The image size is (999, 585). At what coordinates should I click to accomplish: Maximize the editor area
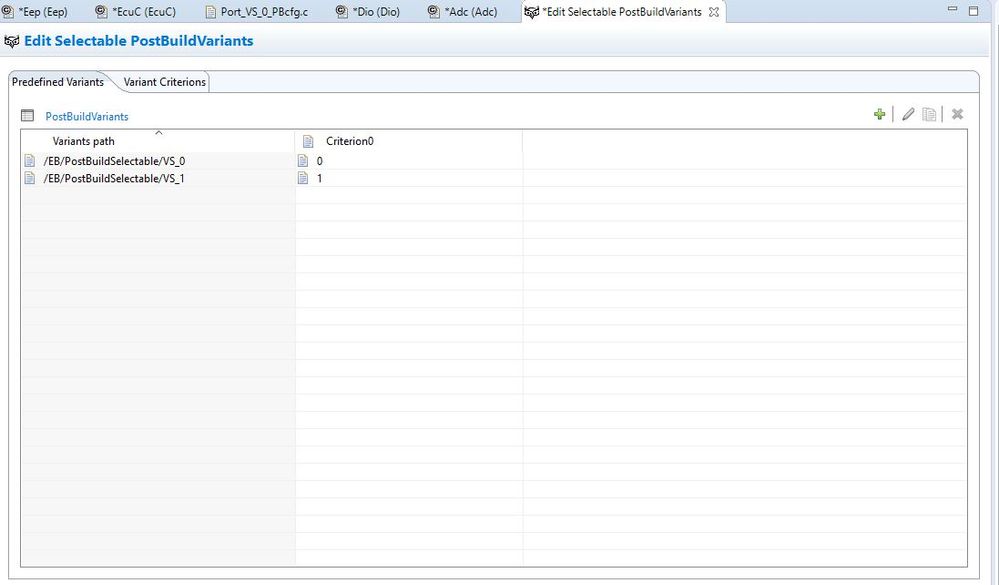(x=974, y=11)
